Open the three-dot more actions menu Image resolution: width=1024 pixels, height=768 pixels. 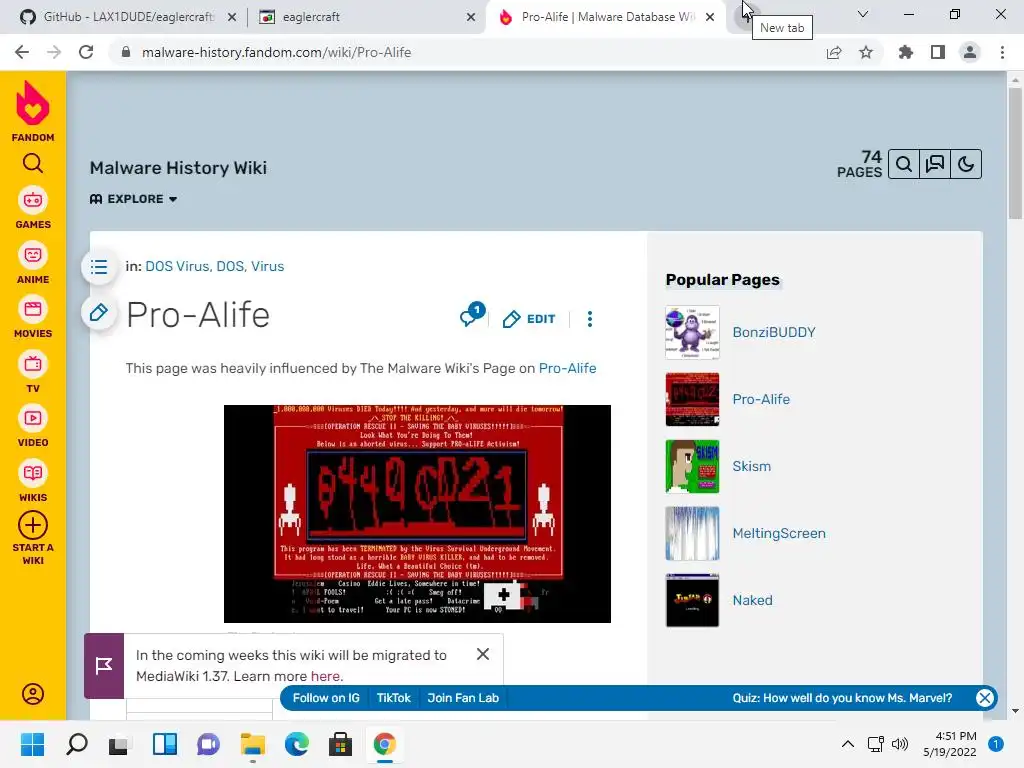(590, 319)
